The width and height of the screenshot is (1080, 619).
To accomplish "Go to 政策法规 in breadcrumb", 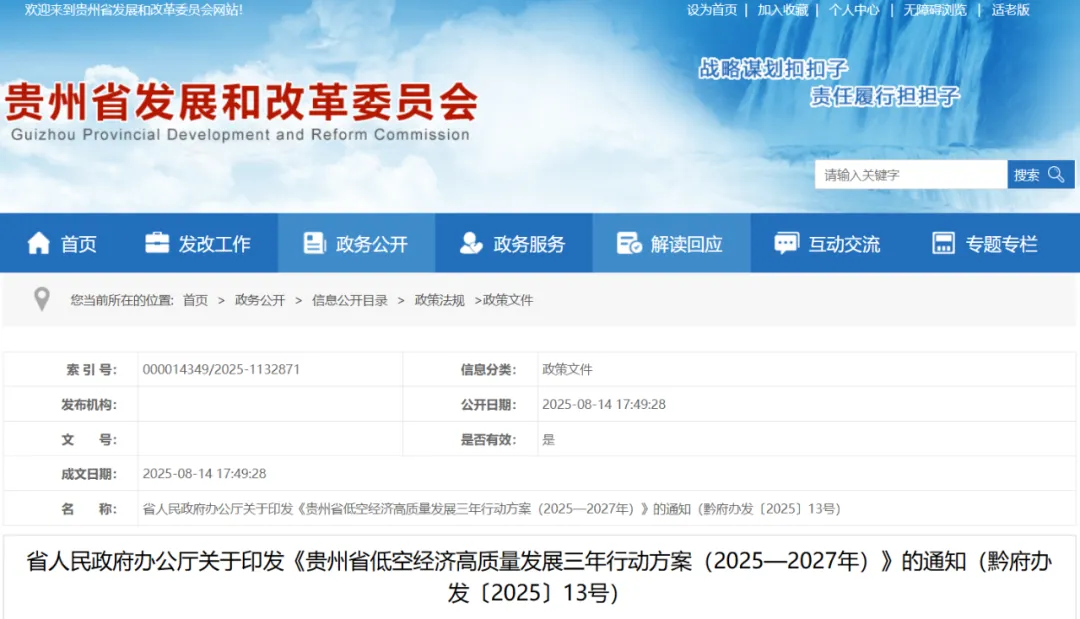I will 439,300.
